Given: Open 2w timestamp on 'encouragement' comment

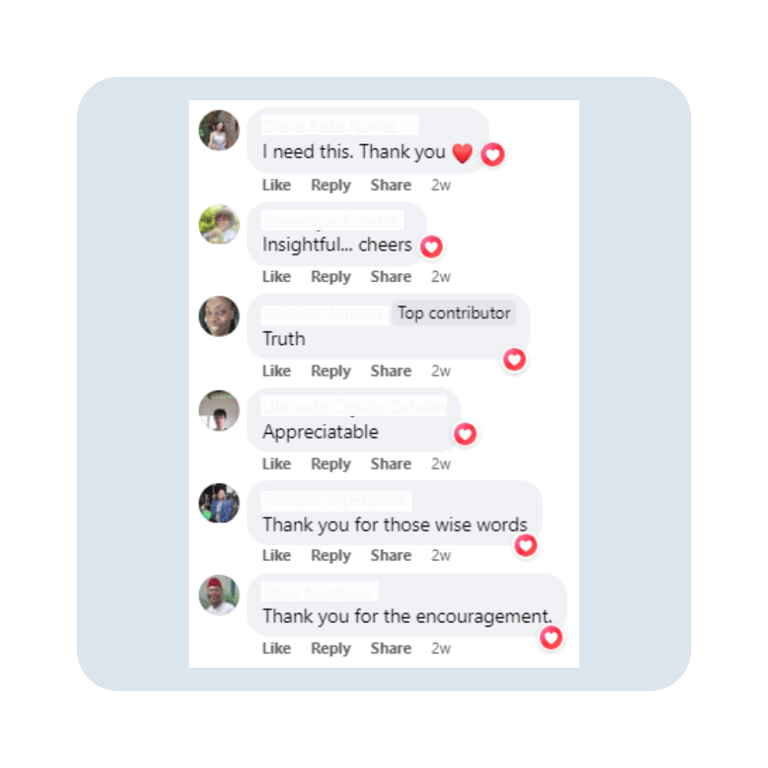Looking at the screenshot, I should (441, 648).
